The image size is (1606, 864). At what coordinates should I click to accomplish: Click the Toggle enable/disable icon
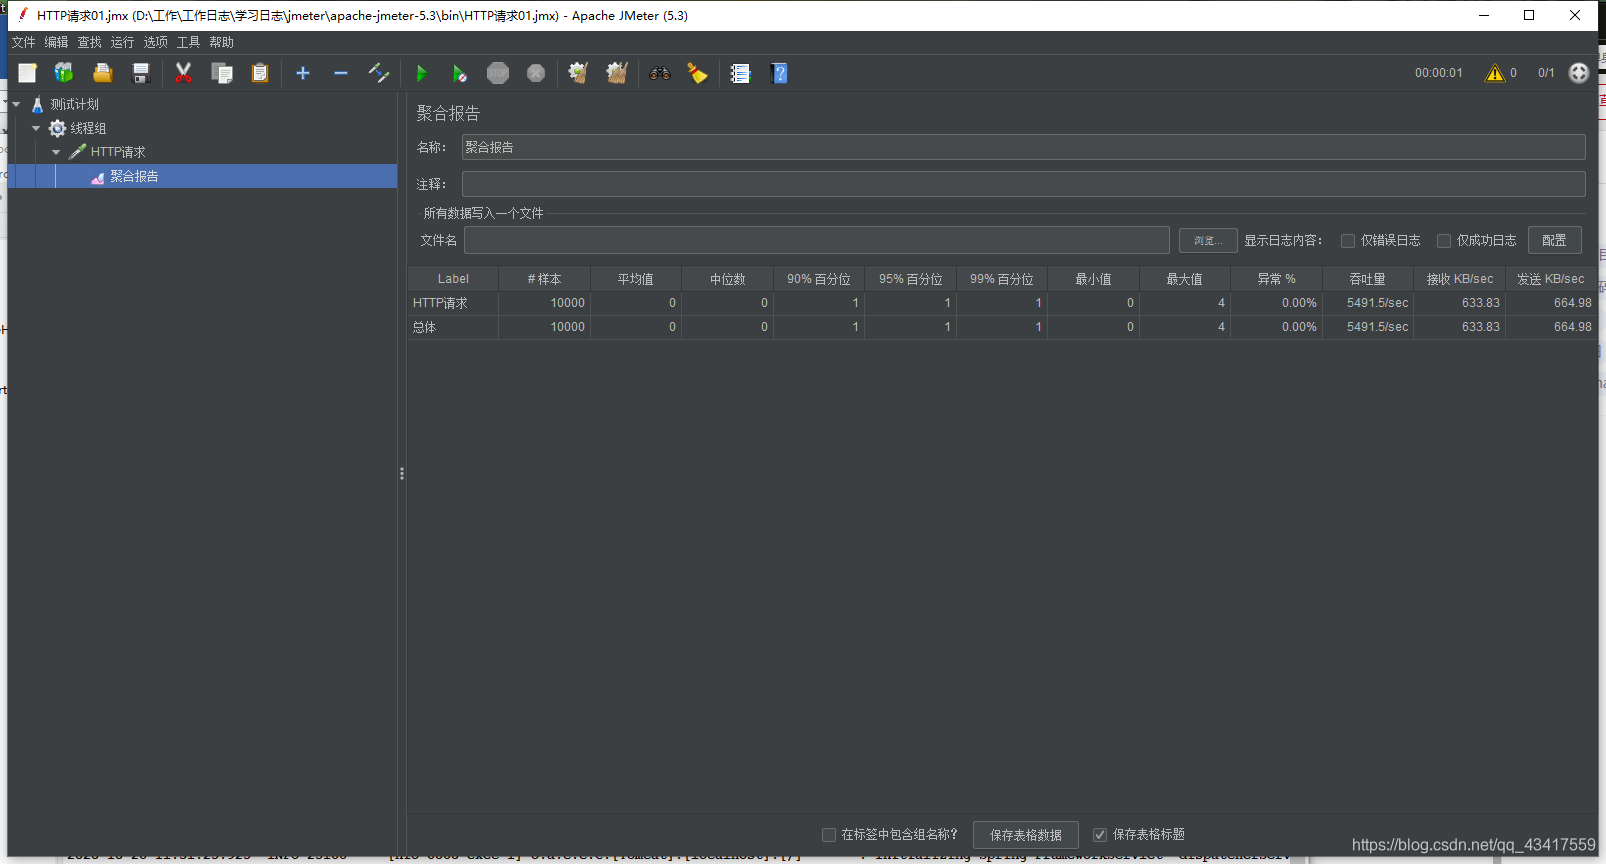pyautogui.click(x=379, y=73)
